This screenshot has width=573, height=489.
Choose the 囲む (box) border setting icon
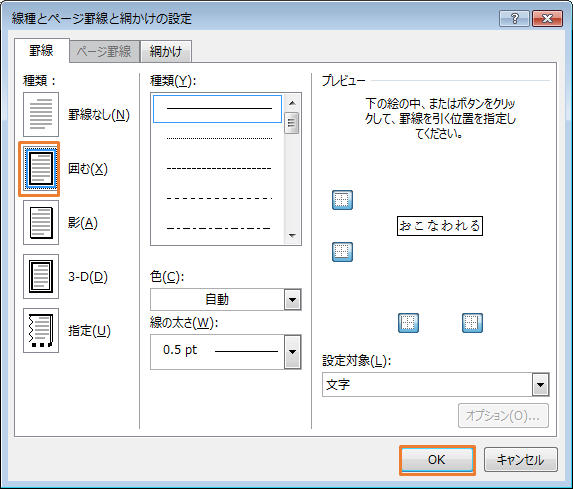coord(41,169)
